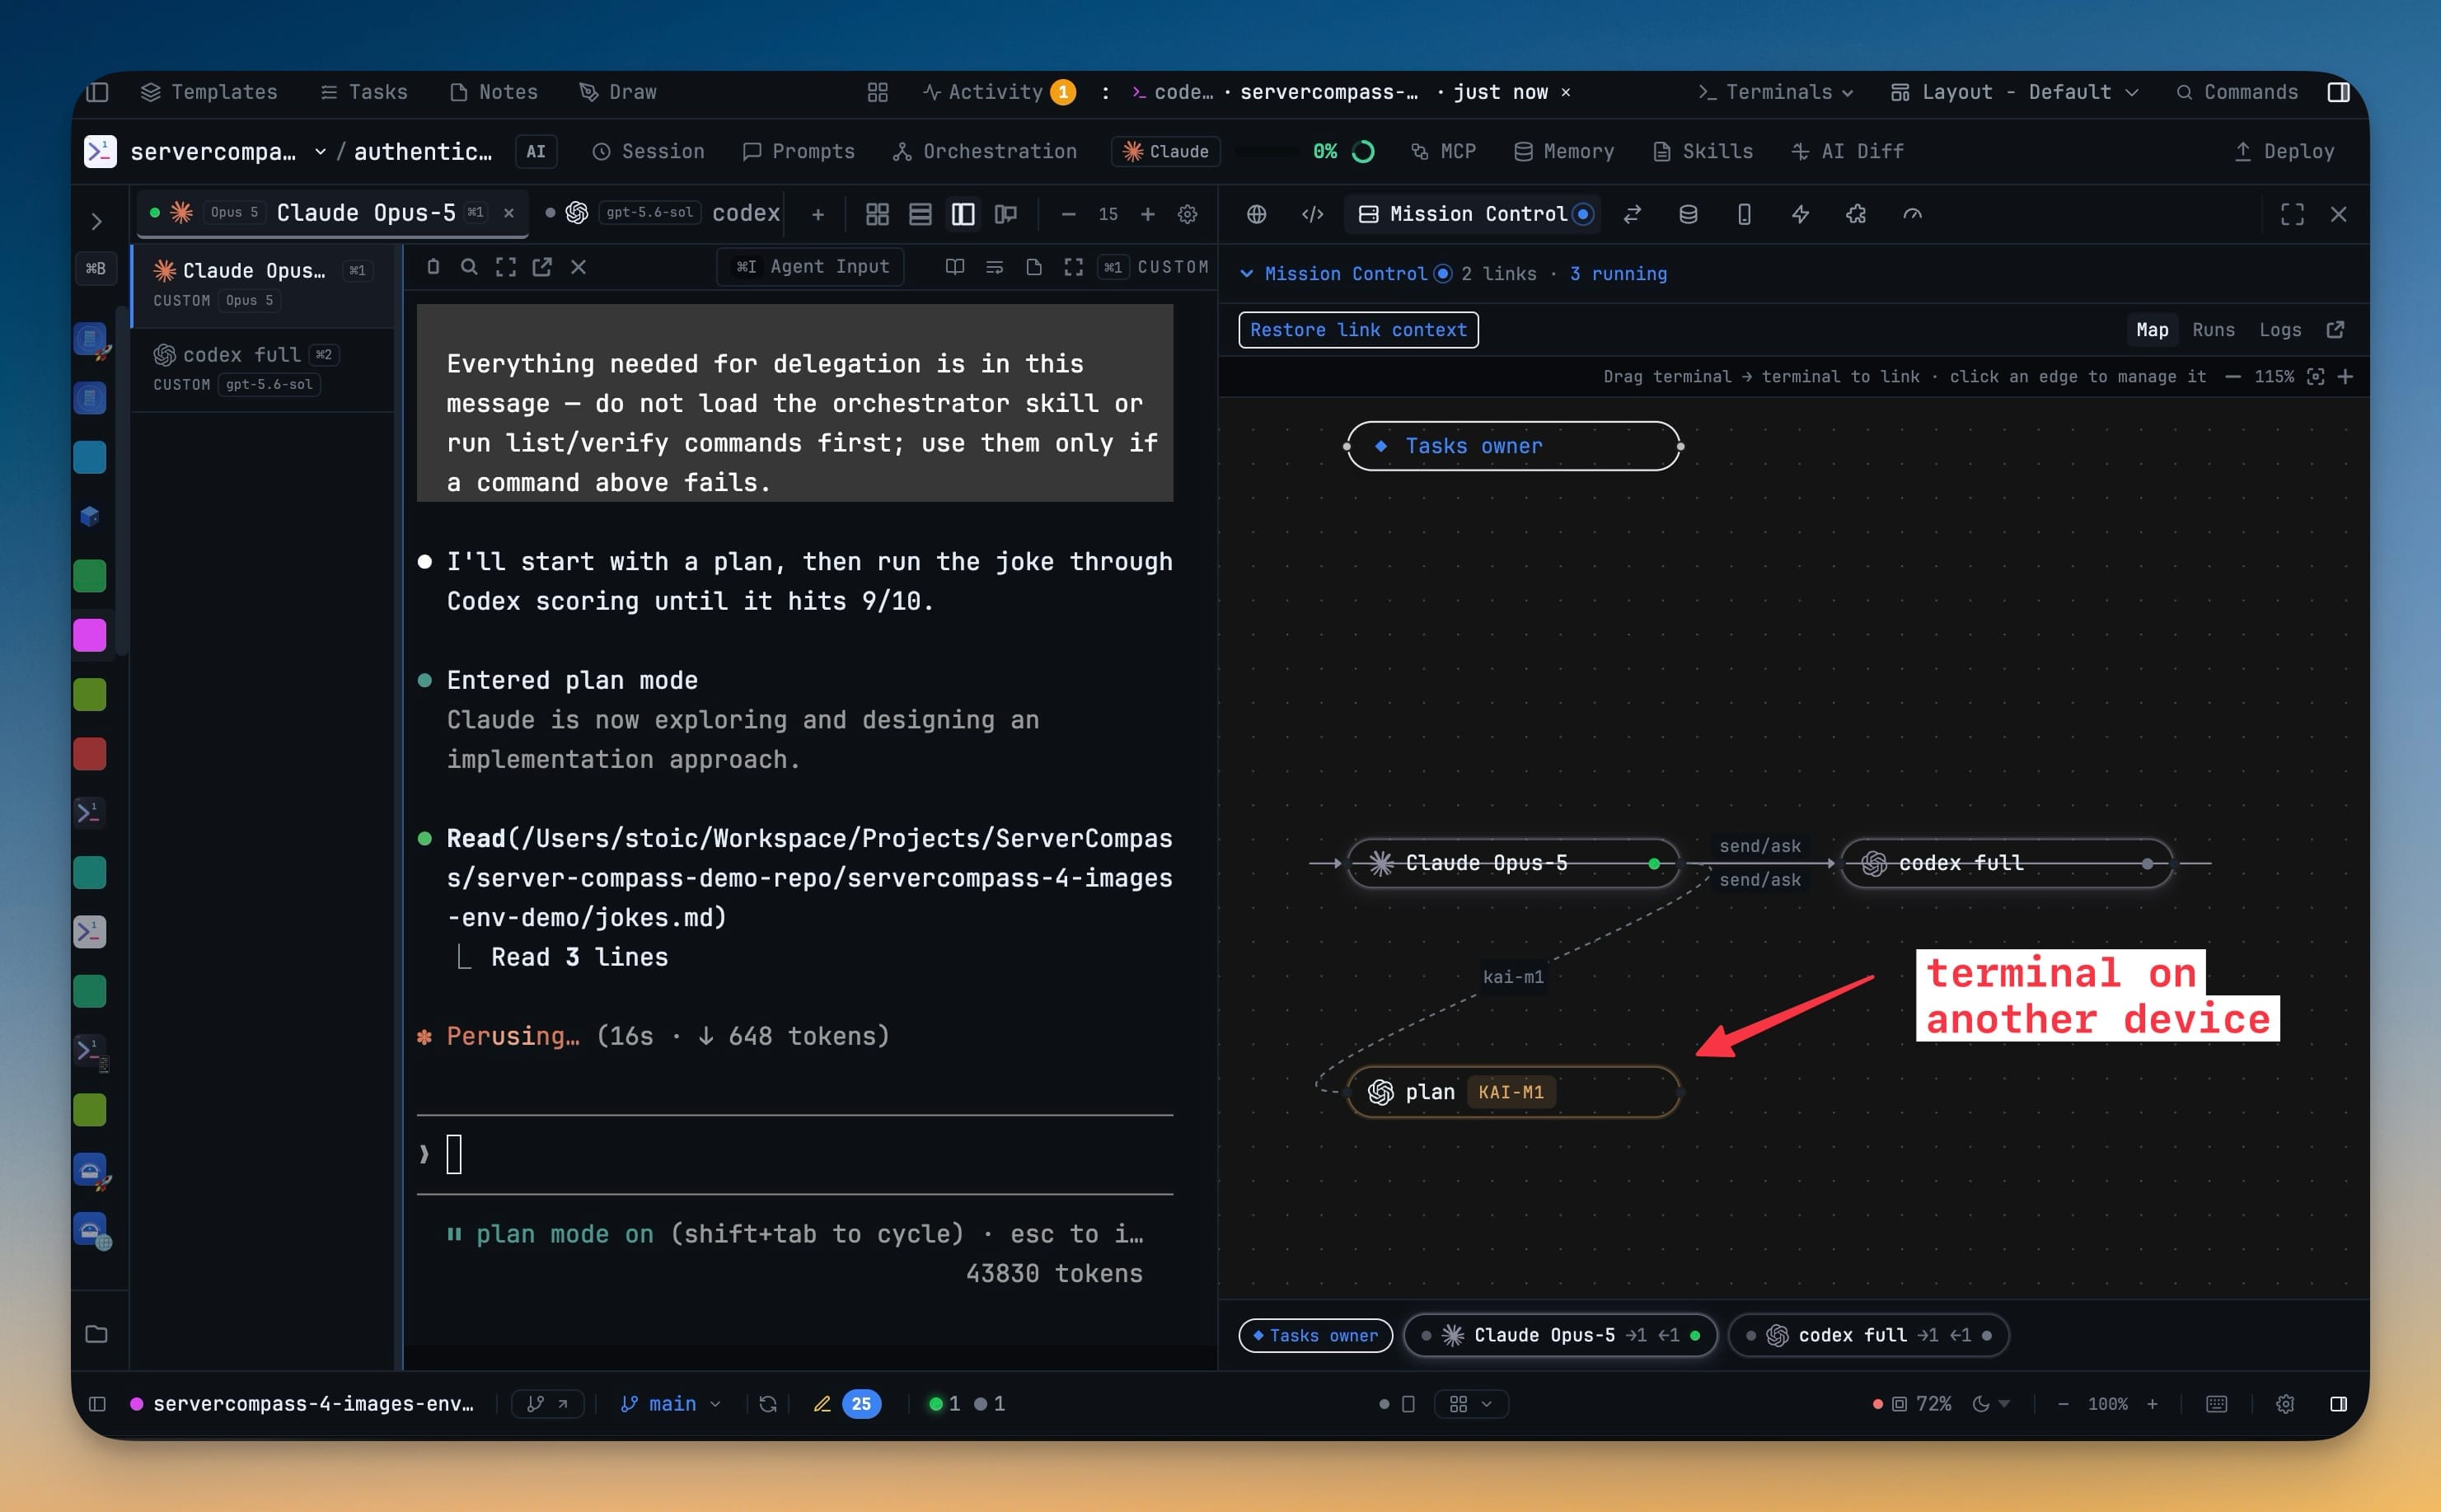Select the magenta workspace in sidebar

coord(90,635)
